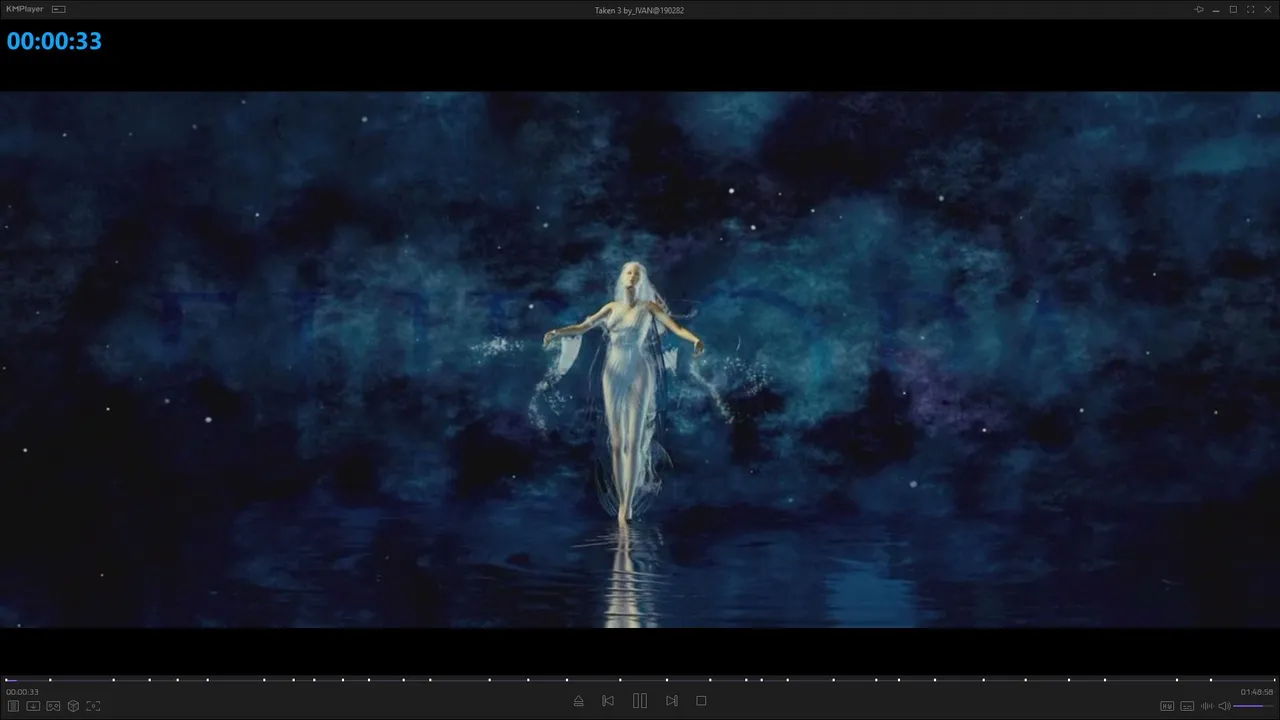The width and height of the screenshot is (1280, 720).
Task: Switch player to fullscreen mode
Action: 1250,9
